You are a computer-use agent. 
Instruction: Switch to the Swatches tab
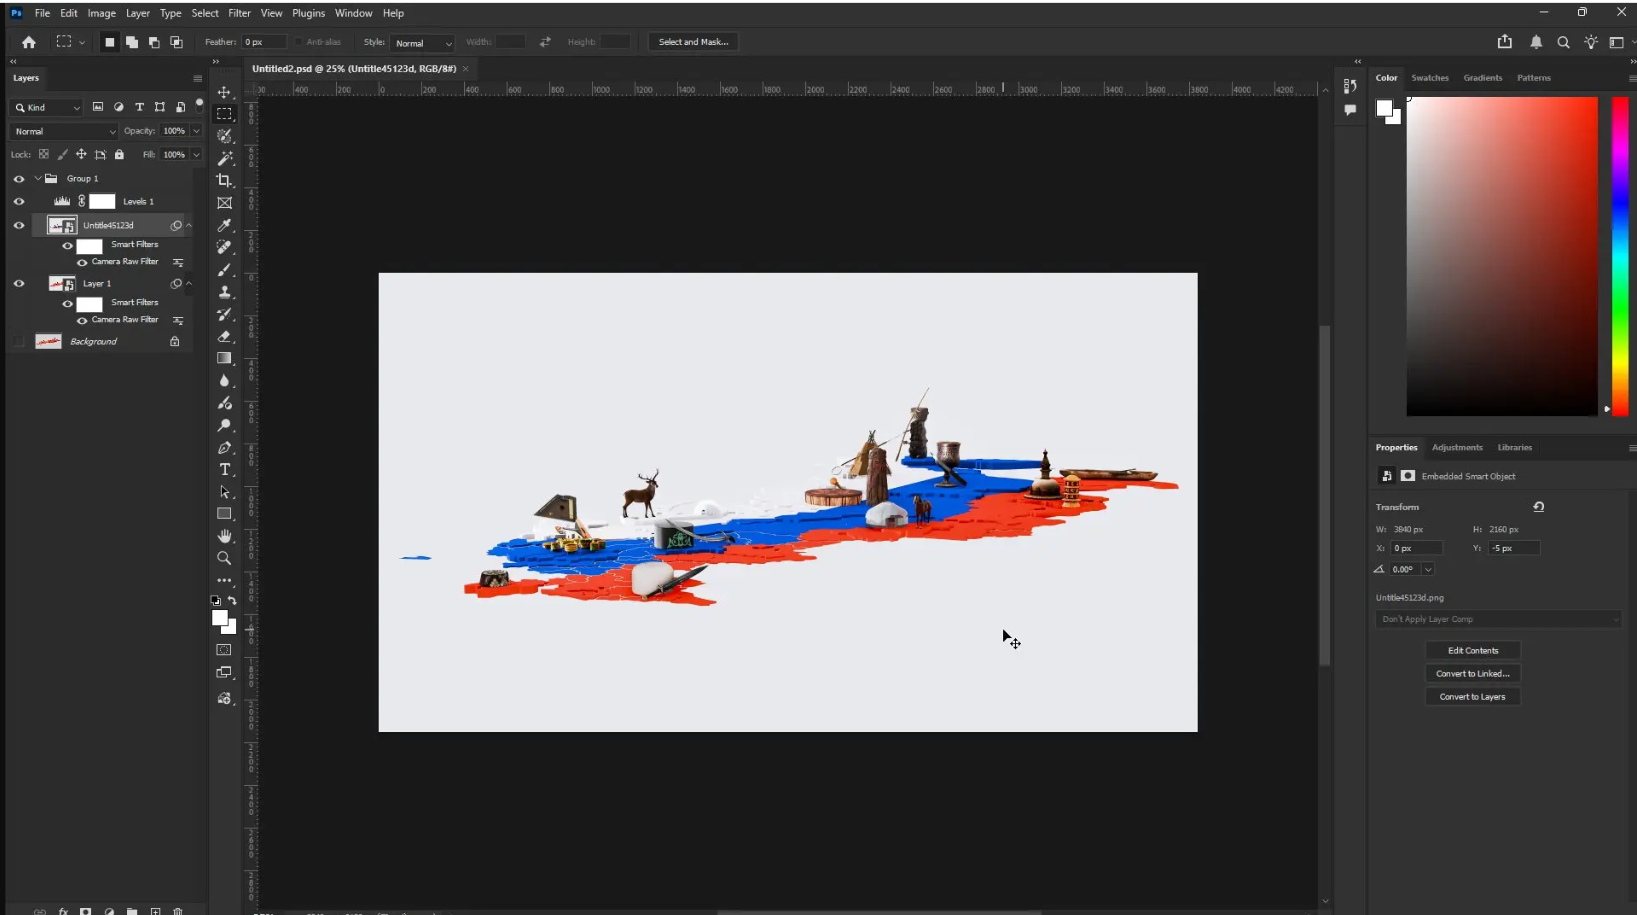click(x=1429, y=78)
